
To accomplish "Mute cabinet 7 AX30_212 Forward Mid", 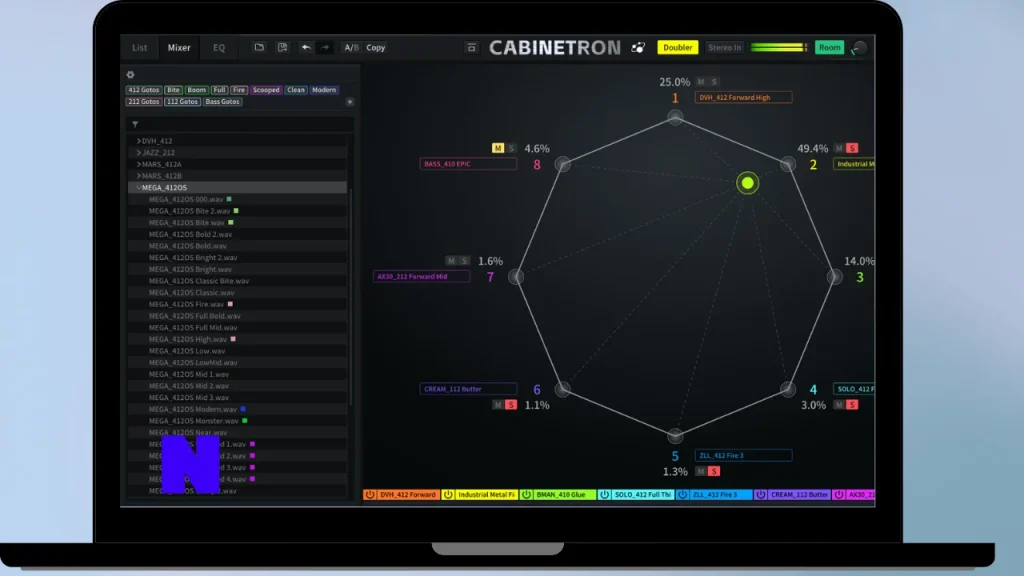I will 451,261.
